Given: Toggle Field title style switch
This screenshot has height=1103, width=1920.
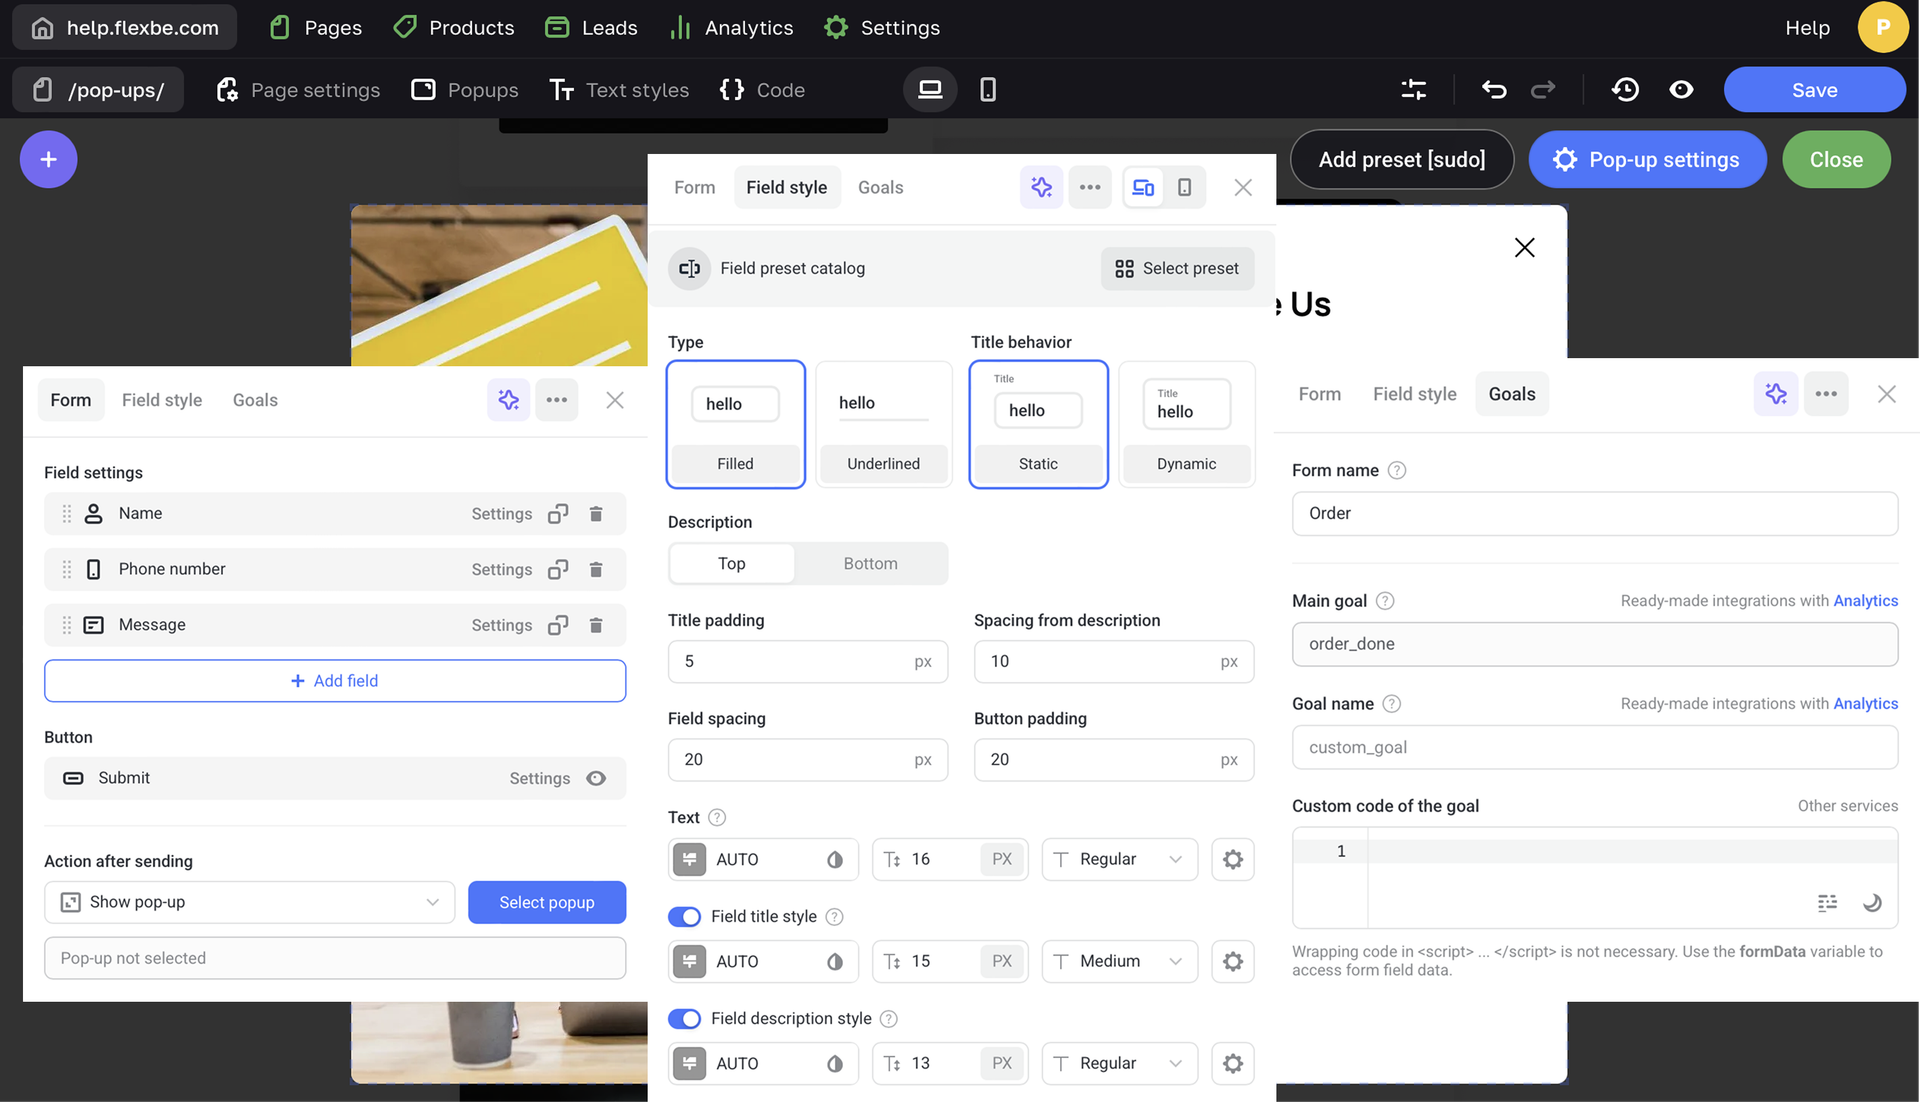Looking at the screenshot, I should pyautogui.click(x=685, y=917).
